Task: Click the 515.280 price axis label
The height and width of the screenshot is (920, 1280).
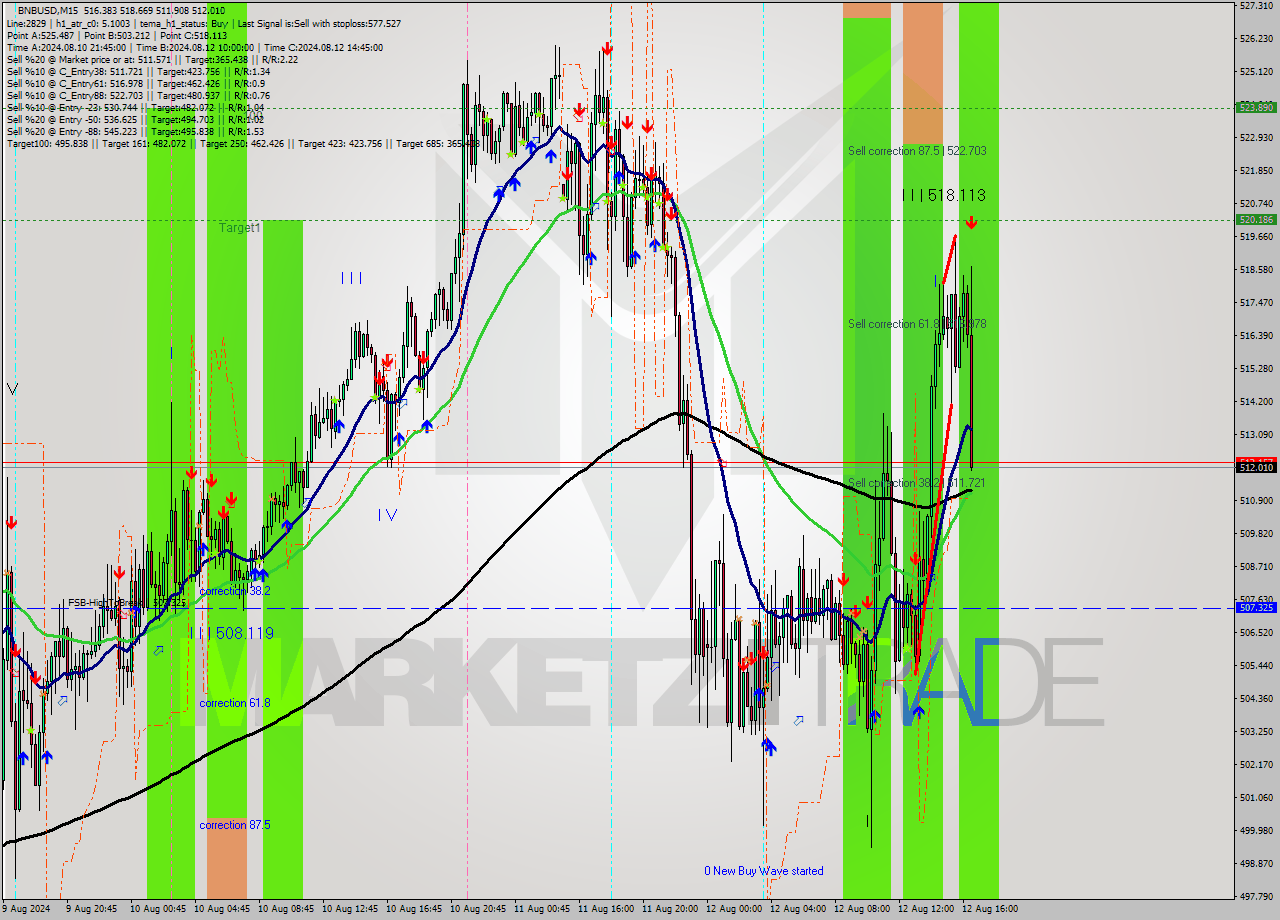Action: pos(1255,369)
